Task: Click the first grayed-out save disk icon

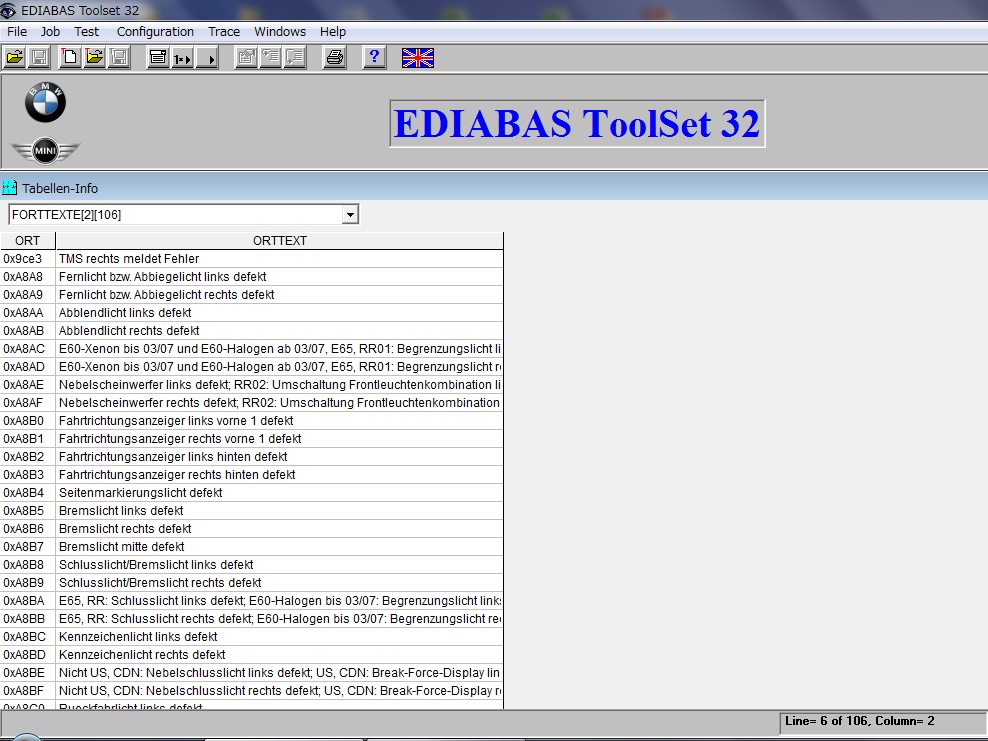Action: coord(39,58)
